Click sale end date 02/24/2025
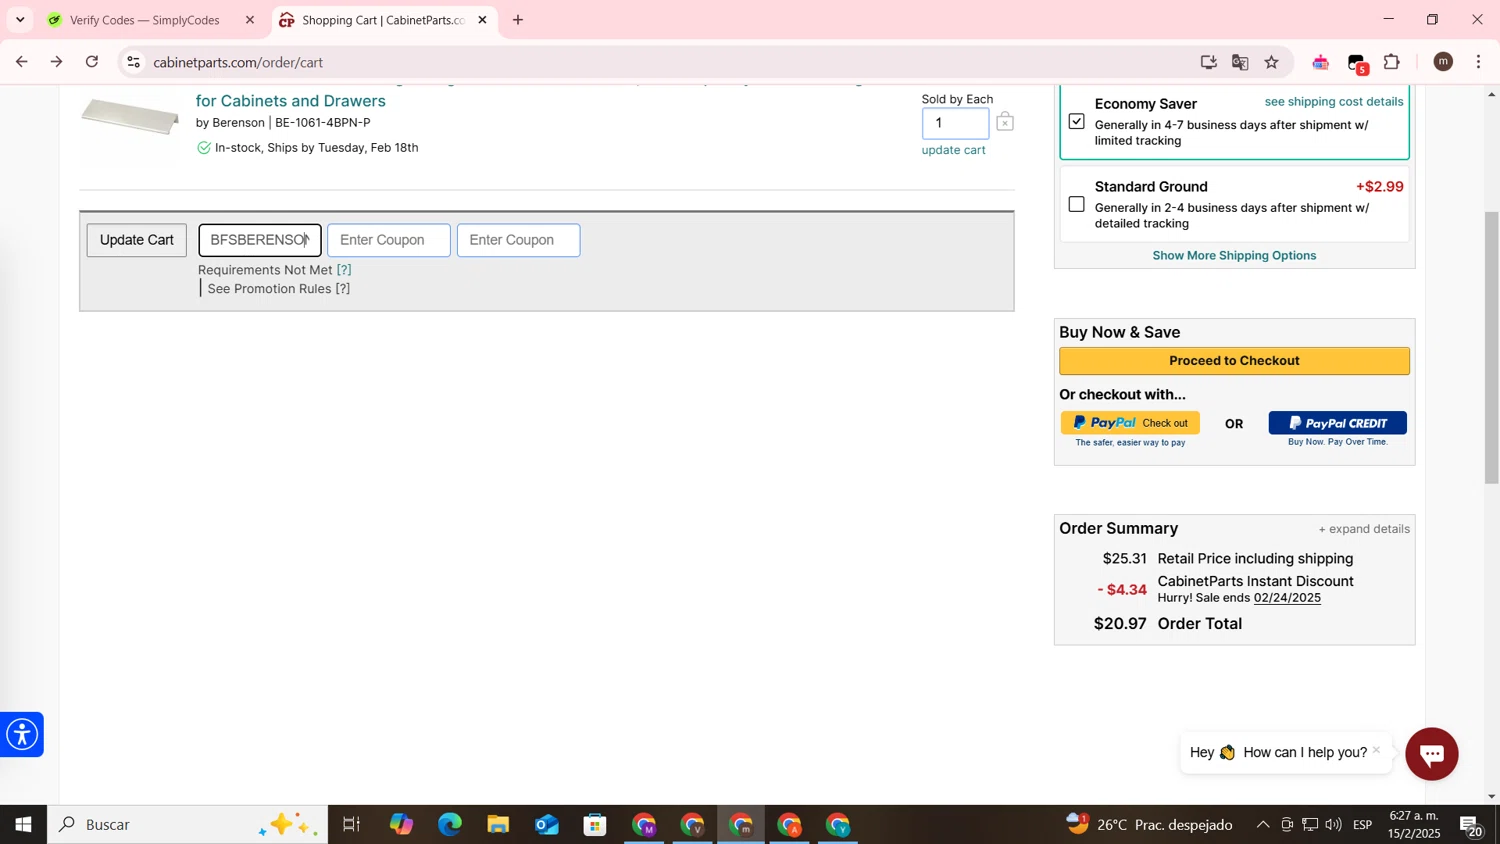Screen dimensions: 1500x844 1287,598
